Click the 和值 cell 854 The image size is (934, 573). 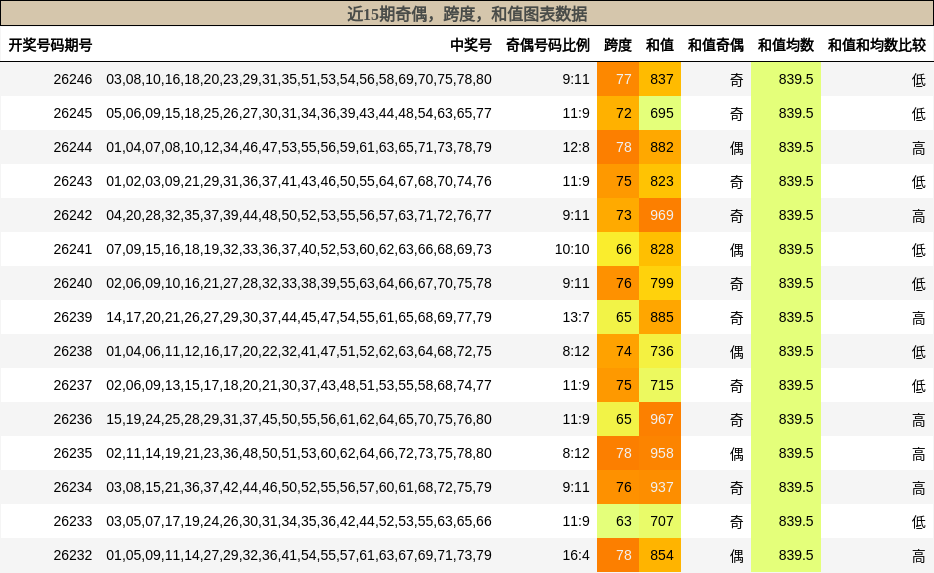tap(660, 555)
